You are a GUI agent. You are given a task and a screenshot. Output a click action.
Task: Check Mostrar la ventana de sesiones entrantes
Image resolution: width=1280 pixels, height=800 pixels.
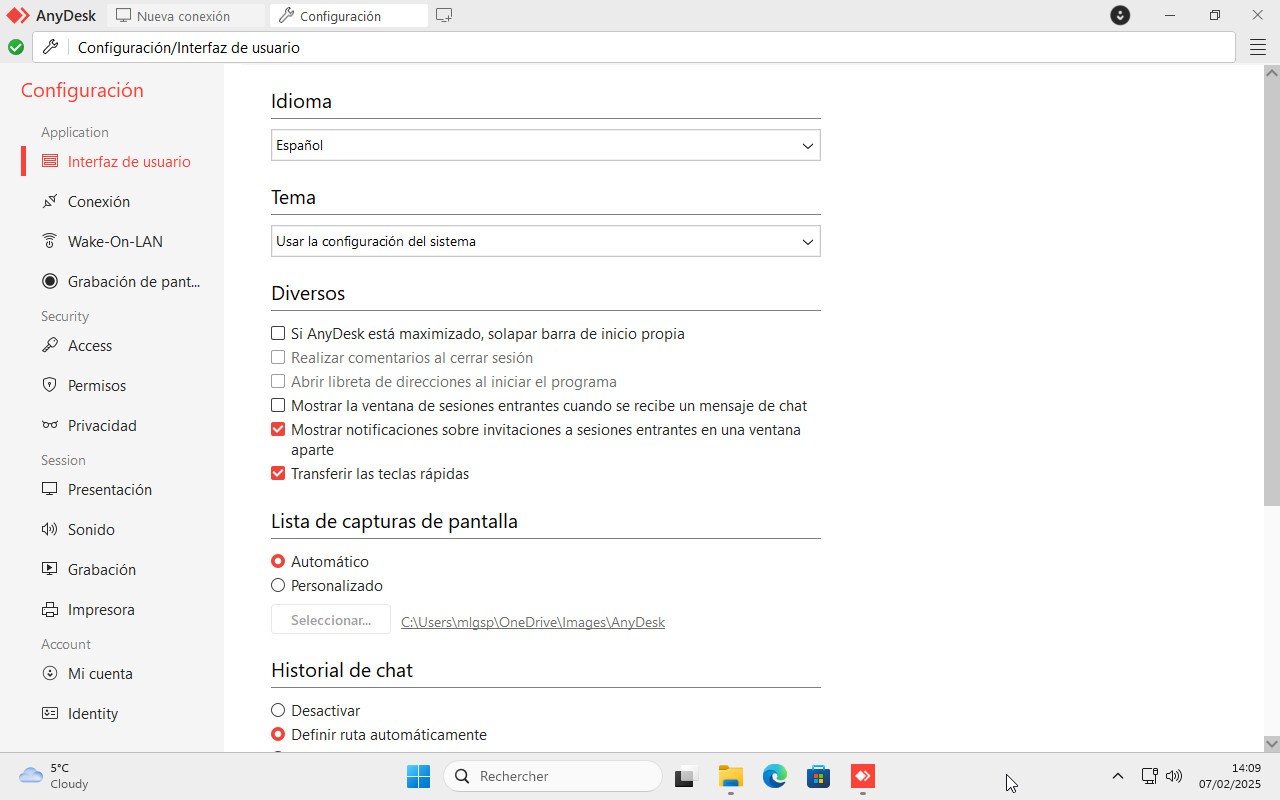click(278, 405)
